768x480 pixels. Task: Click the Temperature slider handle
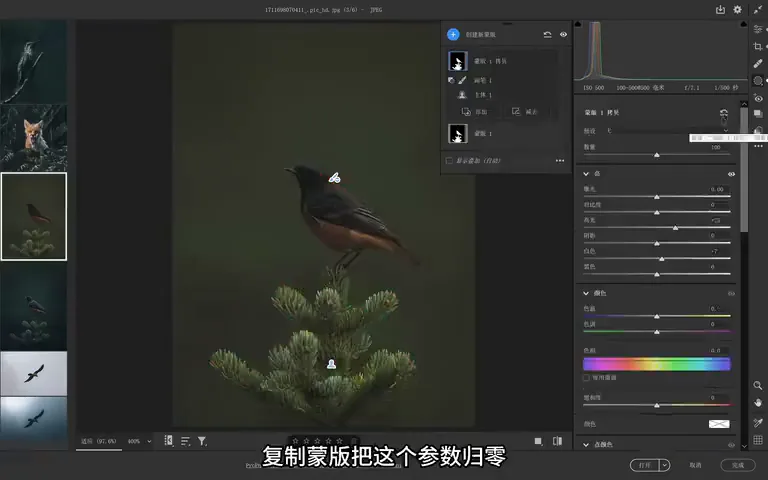coord(657,316)
